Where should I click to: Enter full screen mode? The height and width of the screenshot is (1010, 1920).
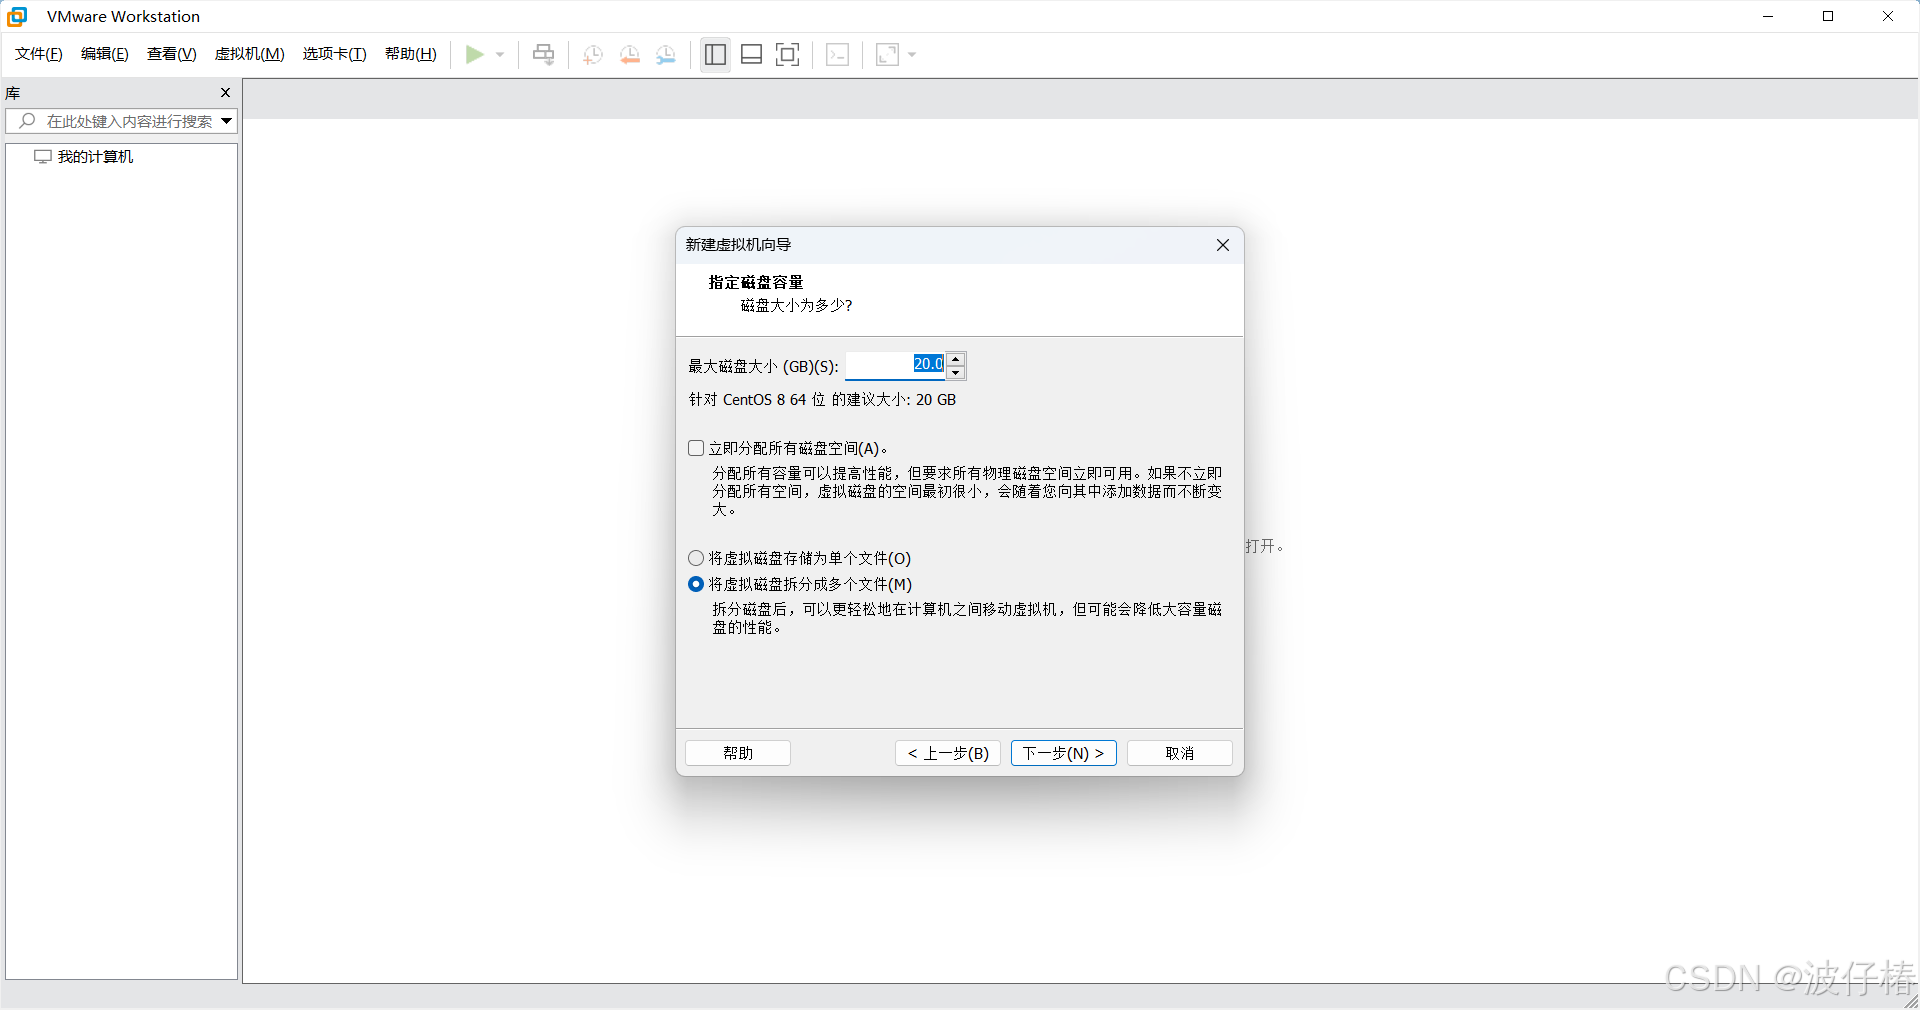[787, 55]
